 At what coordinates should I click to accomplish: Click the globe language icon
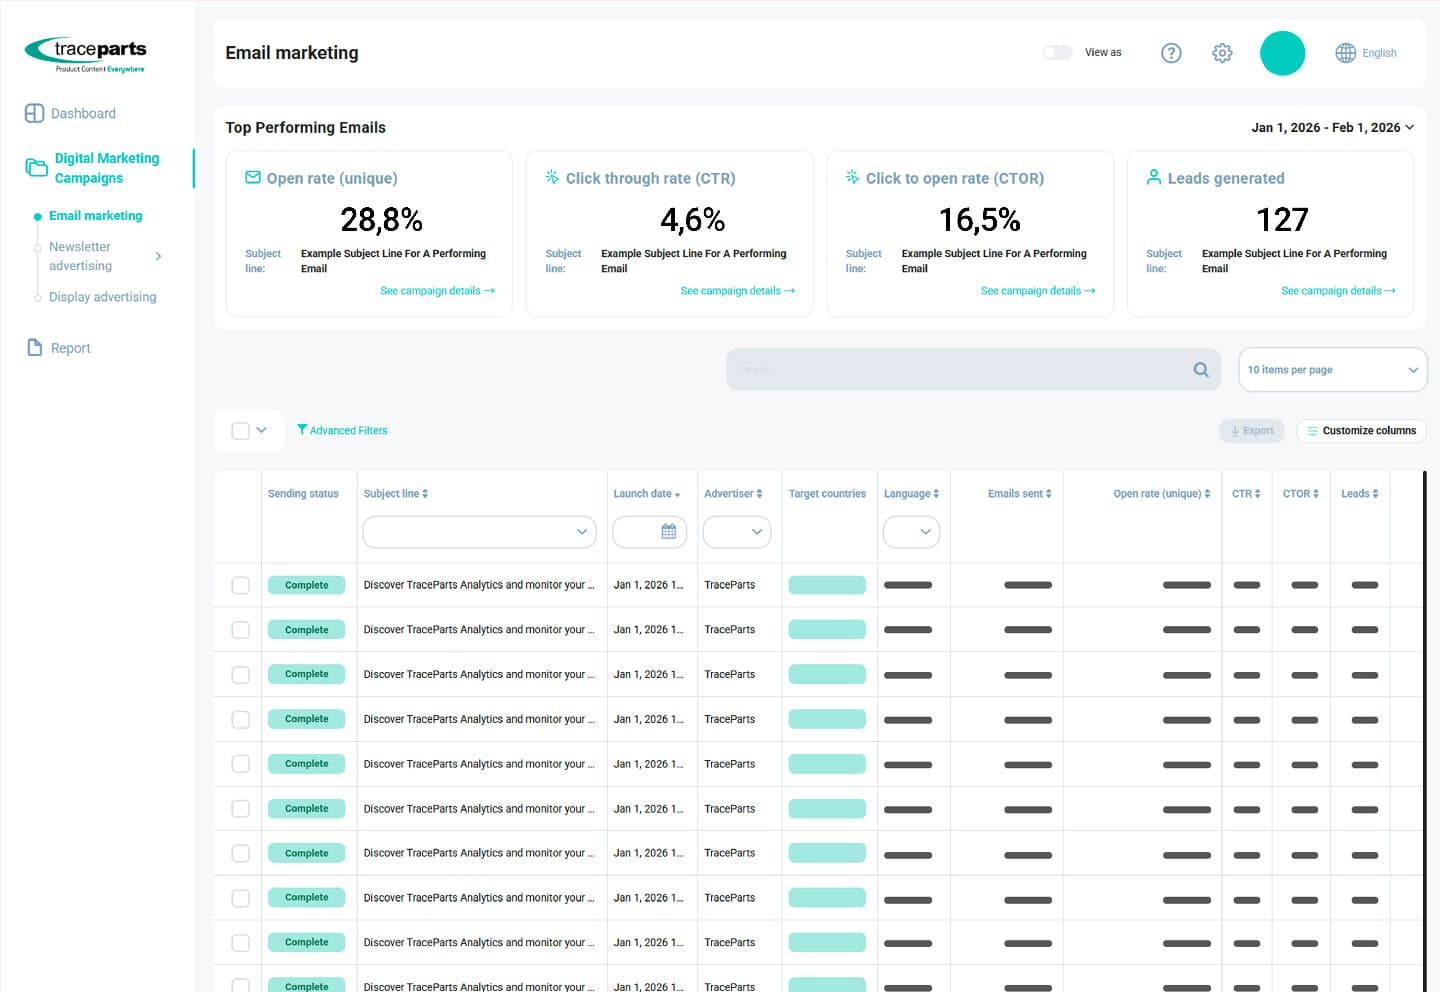(x=1346, y=53)
